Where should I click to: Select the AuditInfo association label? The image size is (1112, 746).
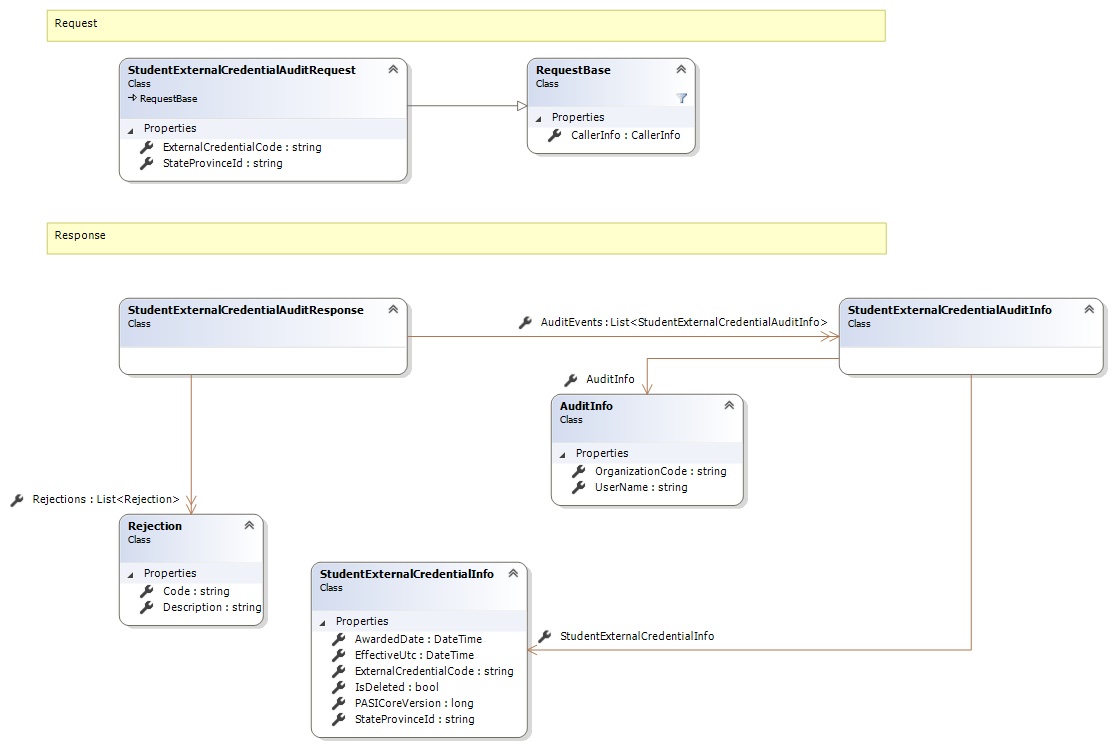pos(610,380)
